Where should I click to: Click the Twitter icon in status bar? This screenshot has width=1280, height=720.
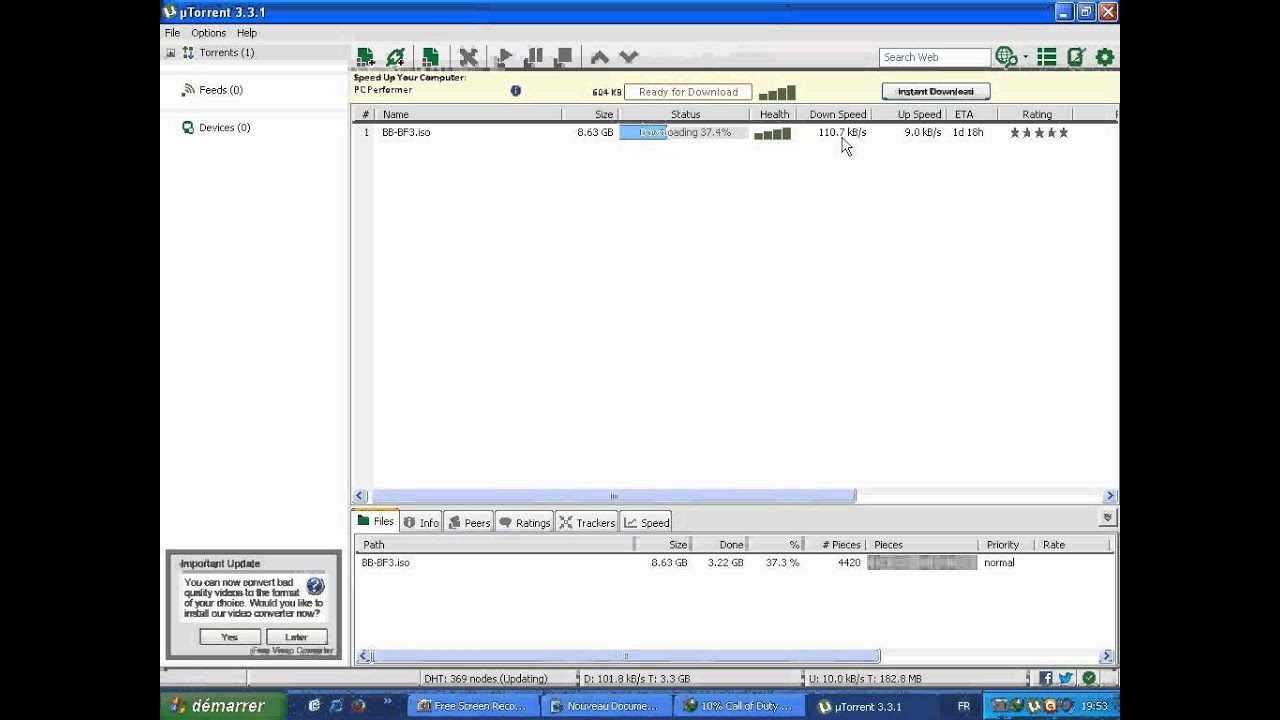point(1066,678)
